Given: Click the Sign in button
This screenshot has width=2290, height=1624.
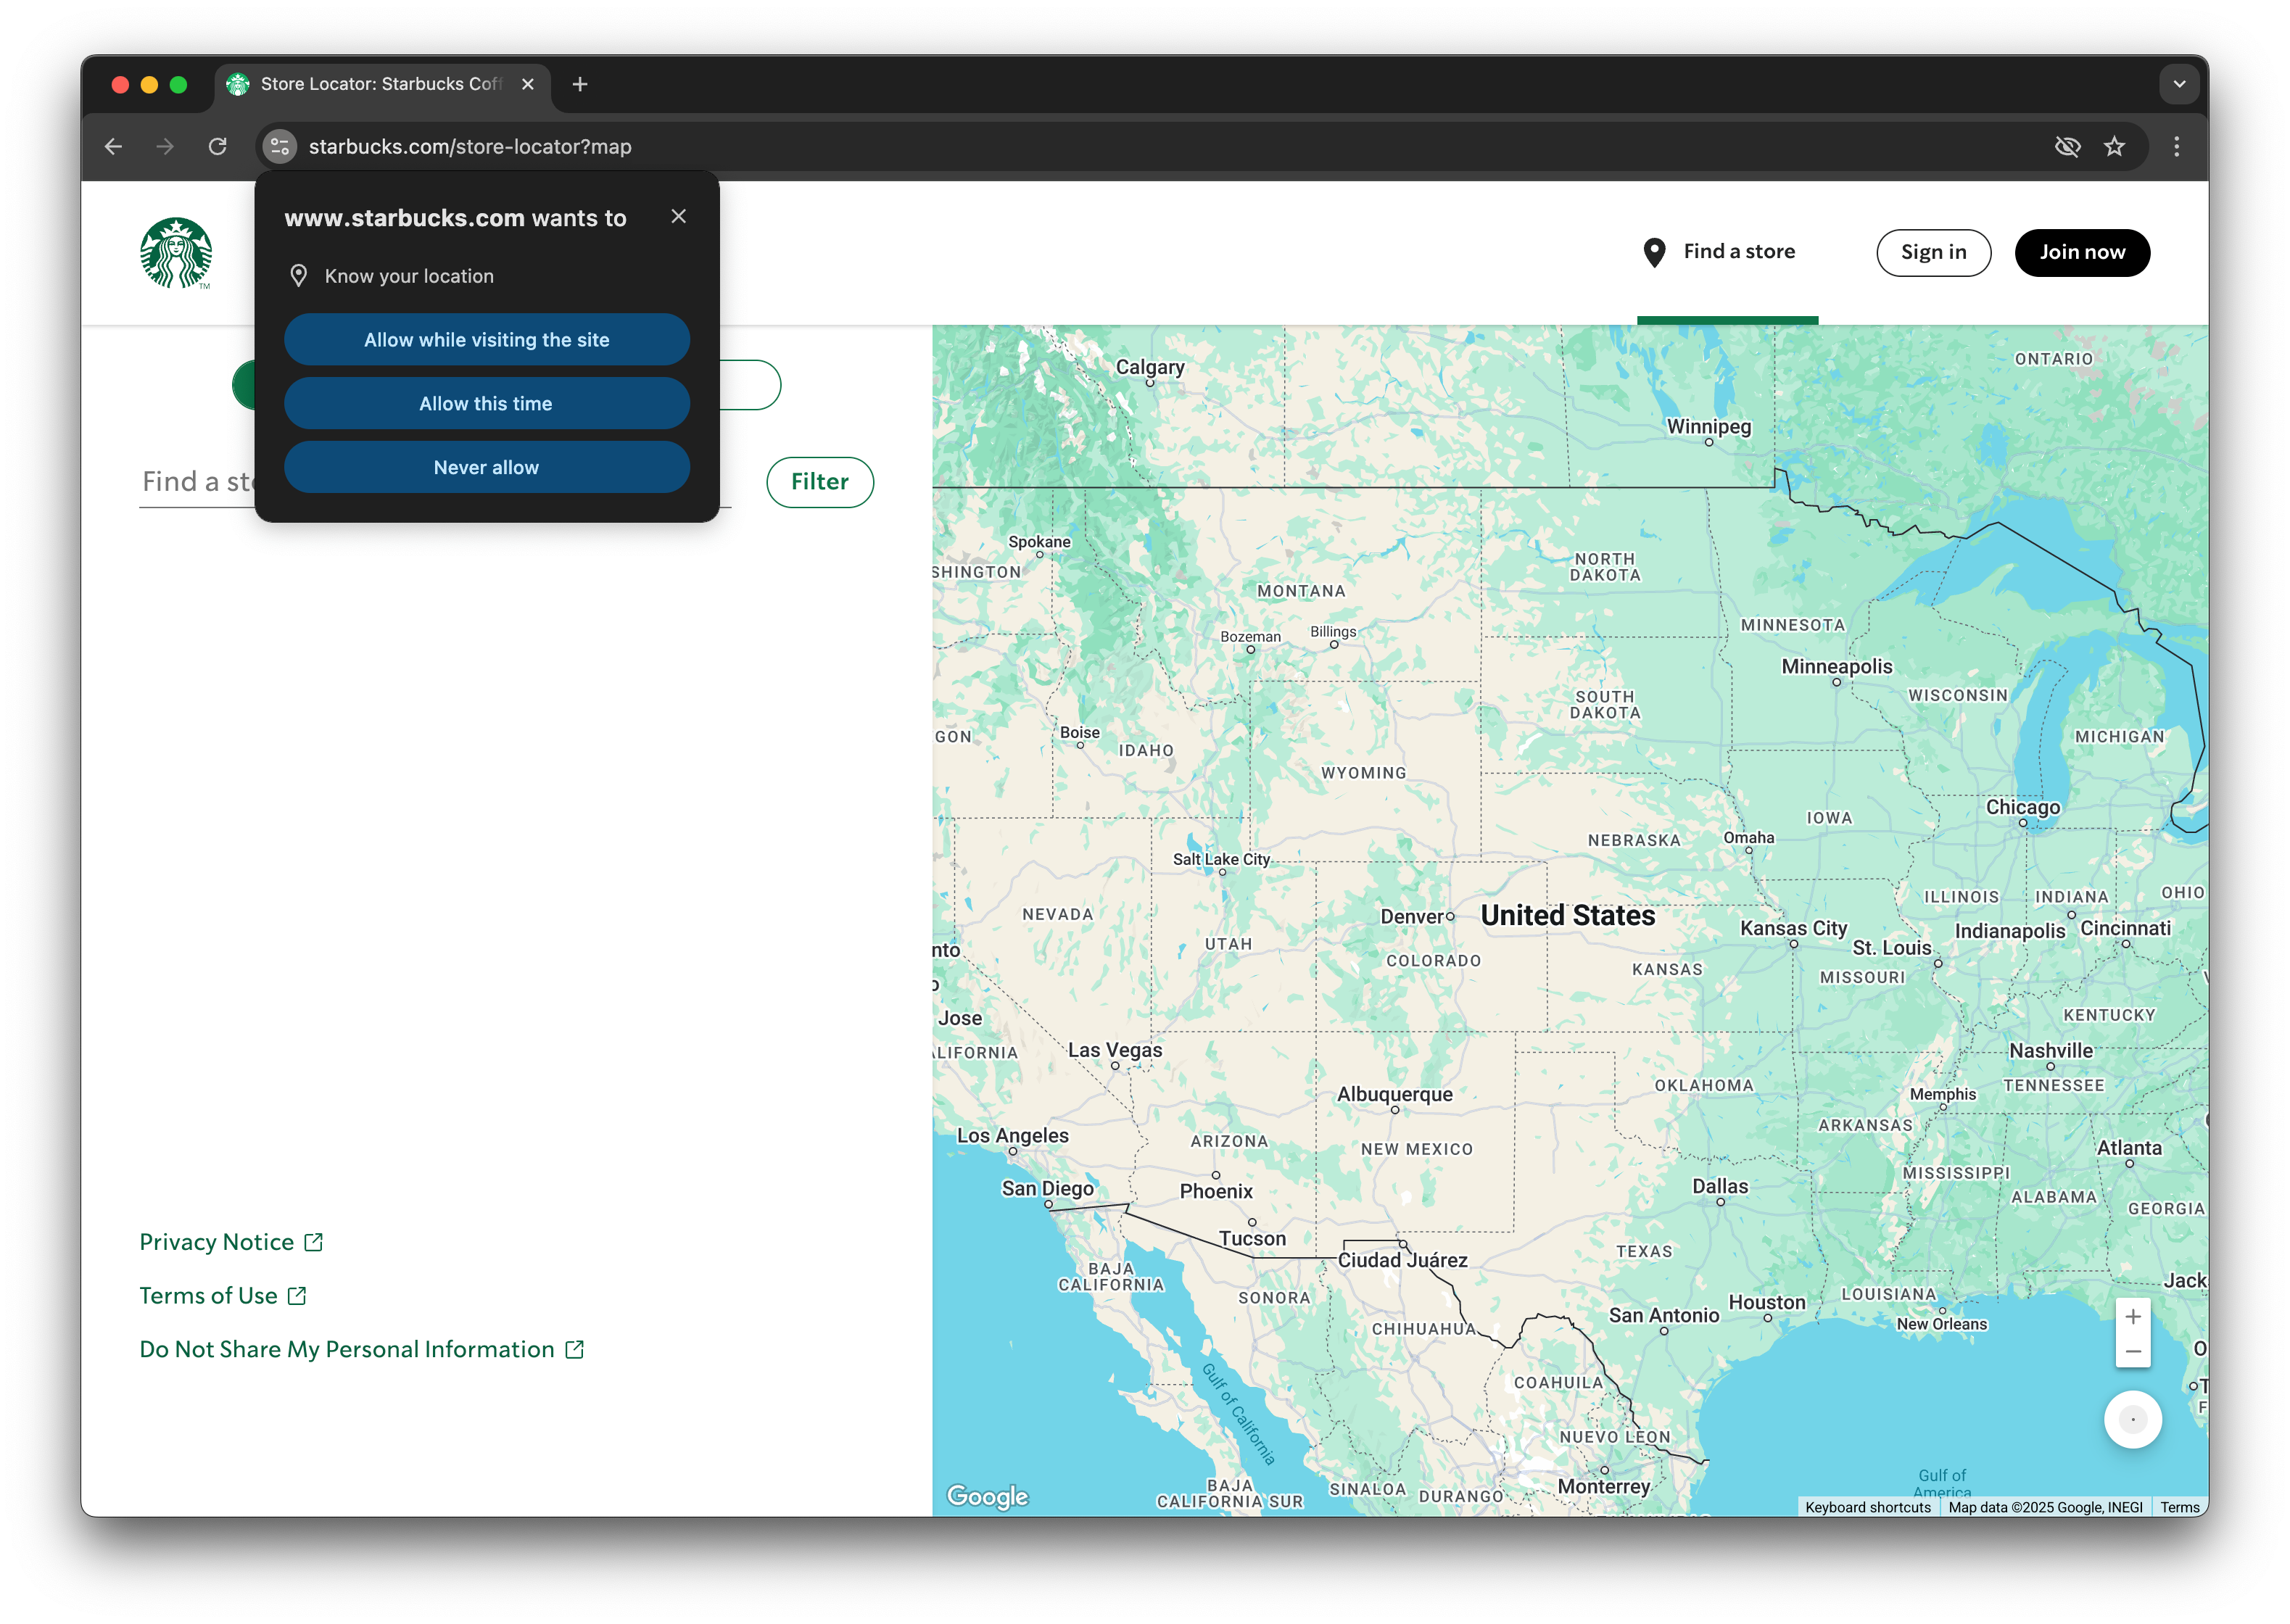Looking at the screenshot, I should pos(1933,252).
